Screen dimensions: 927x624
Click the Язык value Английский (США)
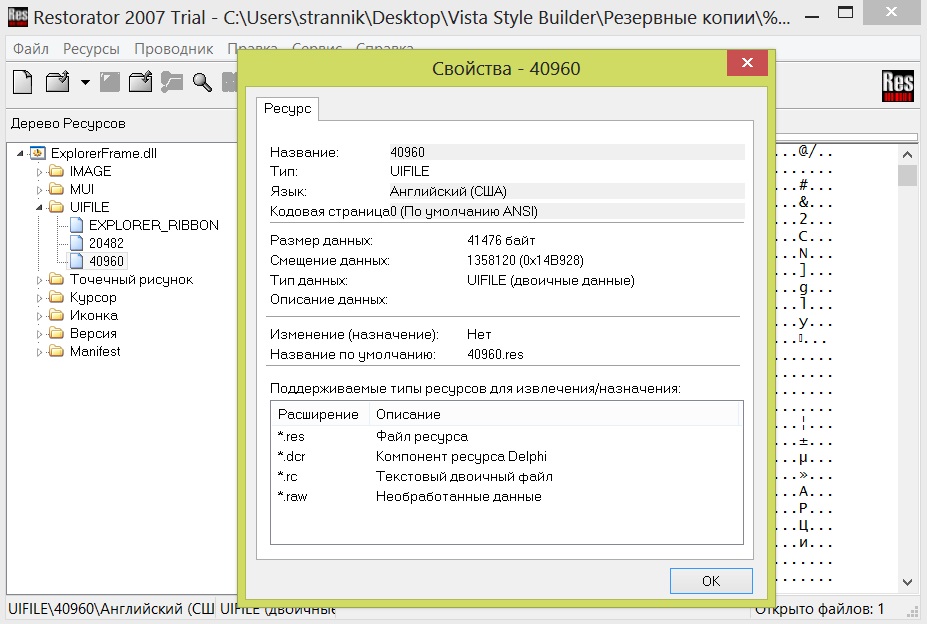click(566, 192)
